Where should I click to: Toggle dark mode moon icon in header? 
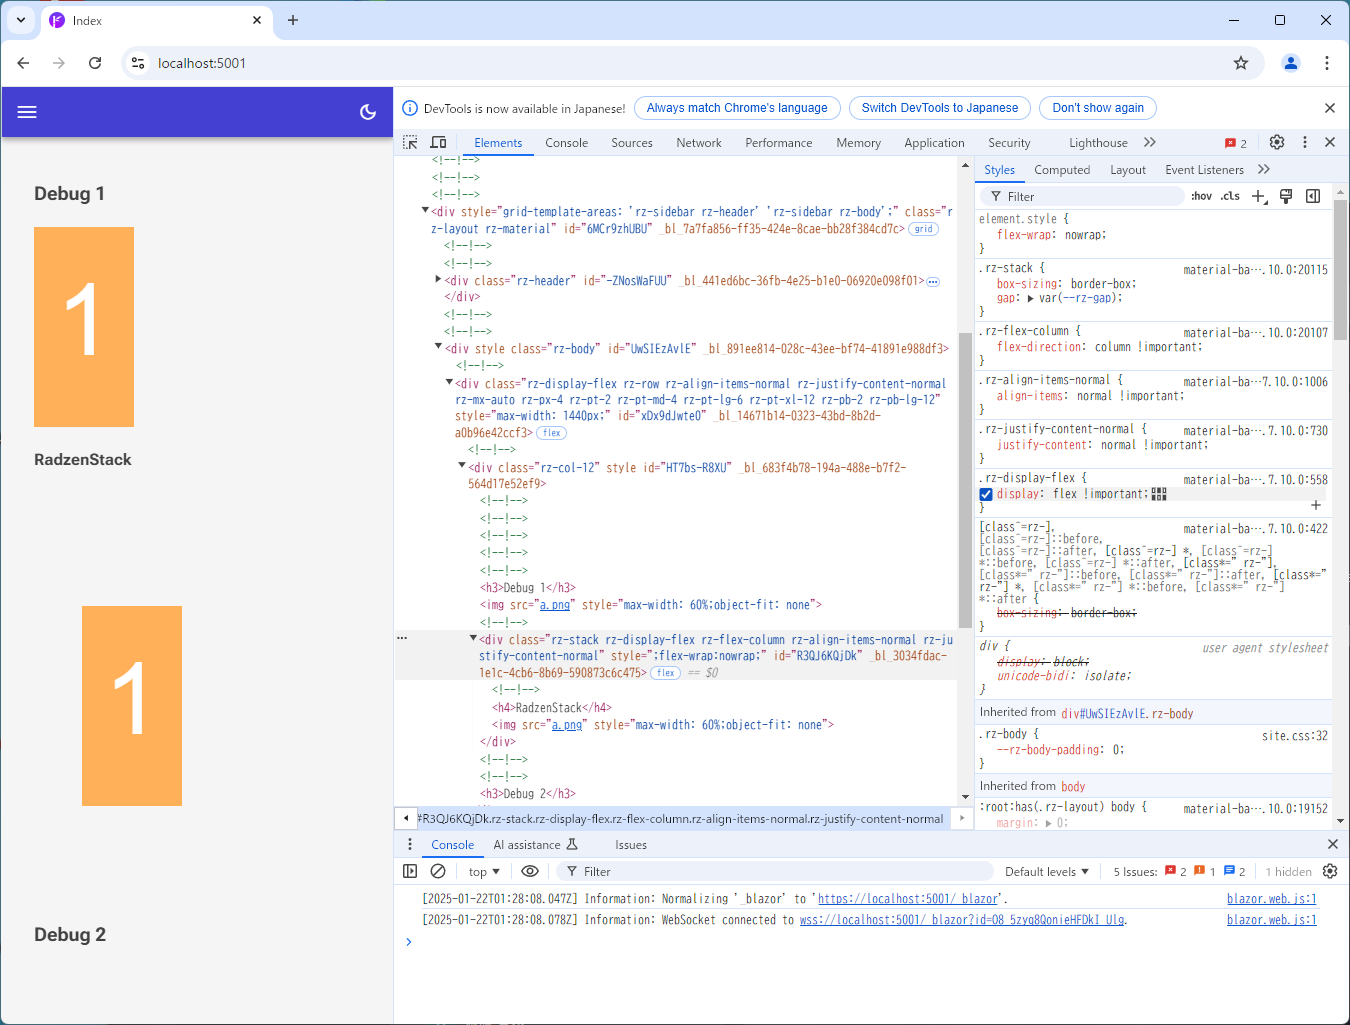tap(368, 112)
